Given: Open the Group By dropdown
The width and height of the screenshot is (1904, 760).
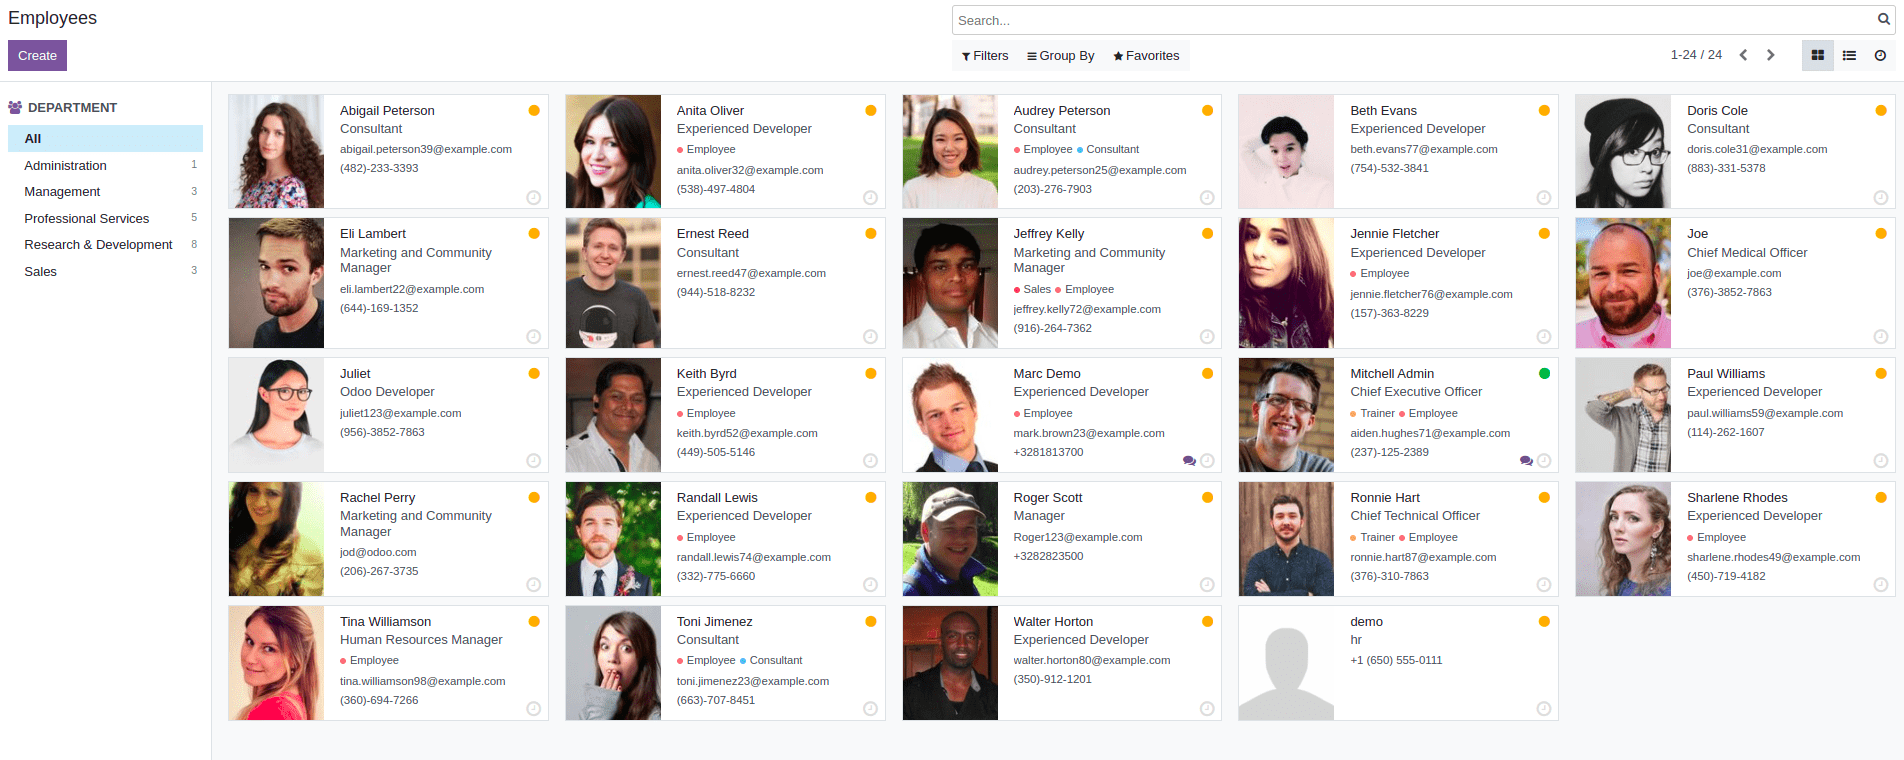Looking at the screenshot, I should [x=1061, y=56].
